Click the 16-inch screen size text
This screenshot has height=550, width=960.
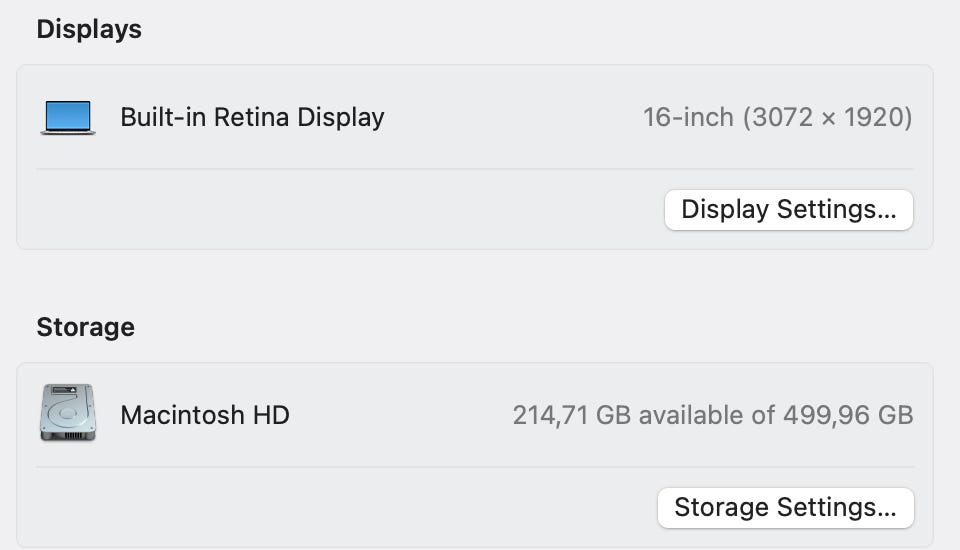(688, 117)
